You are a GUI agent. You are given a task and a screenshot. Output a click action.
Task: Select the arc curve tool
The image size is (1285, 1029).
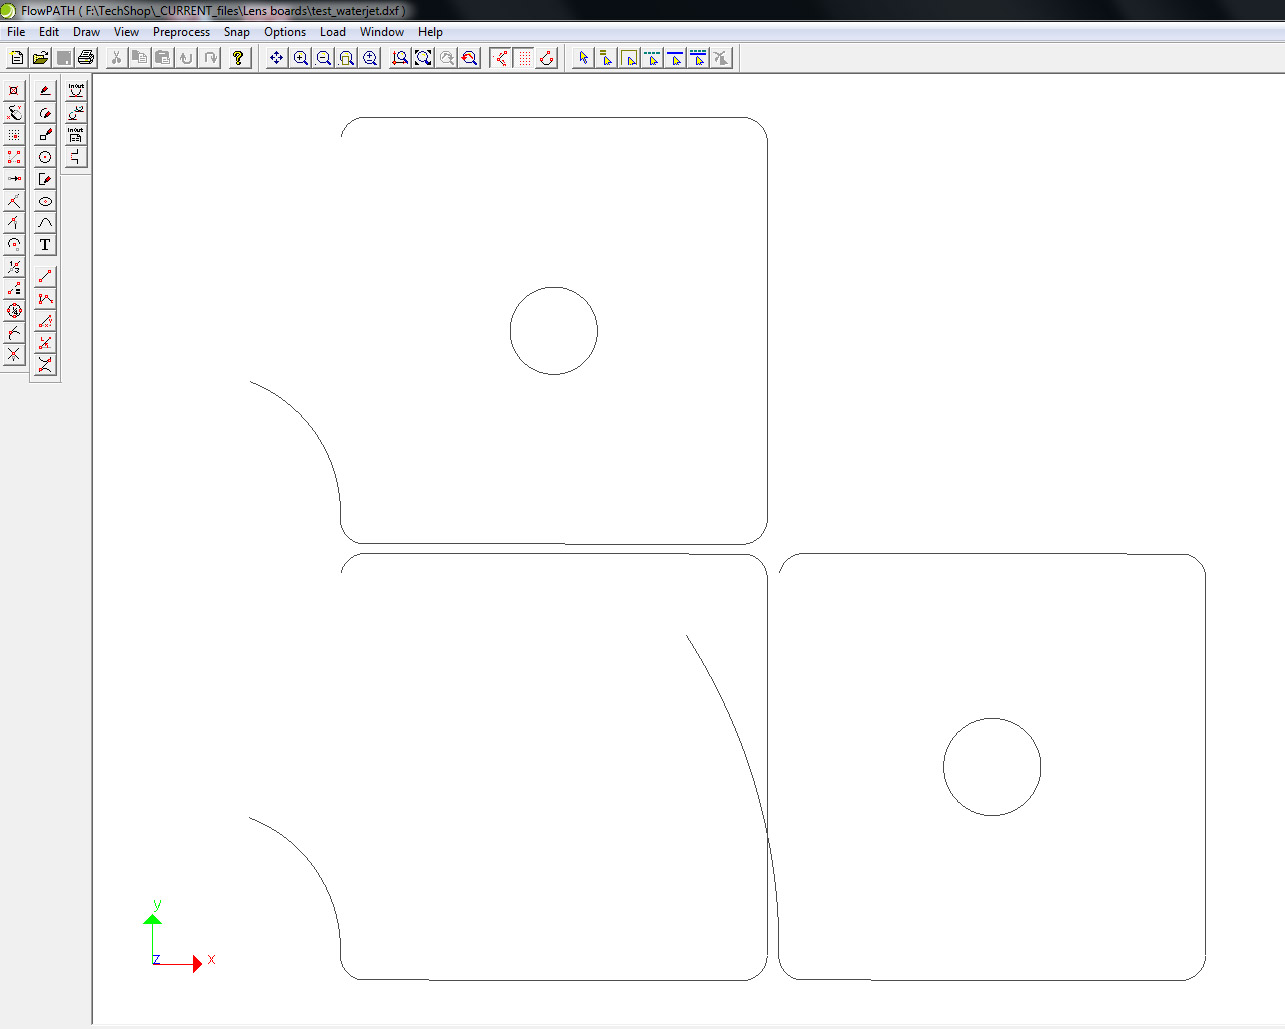point(45,223)
